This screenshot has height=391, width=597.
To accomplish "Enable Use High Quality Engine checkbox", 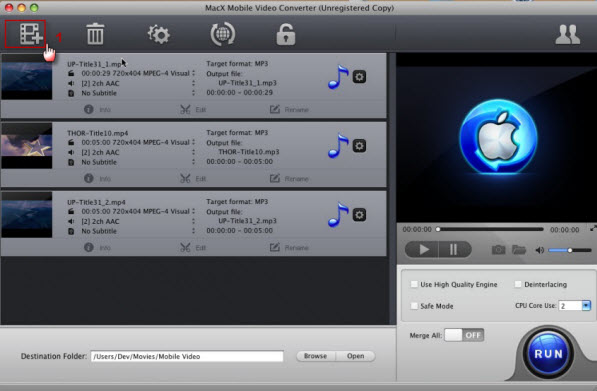I will pyautogui.click(x=414, y=284).
